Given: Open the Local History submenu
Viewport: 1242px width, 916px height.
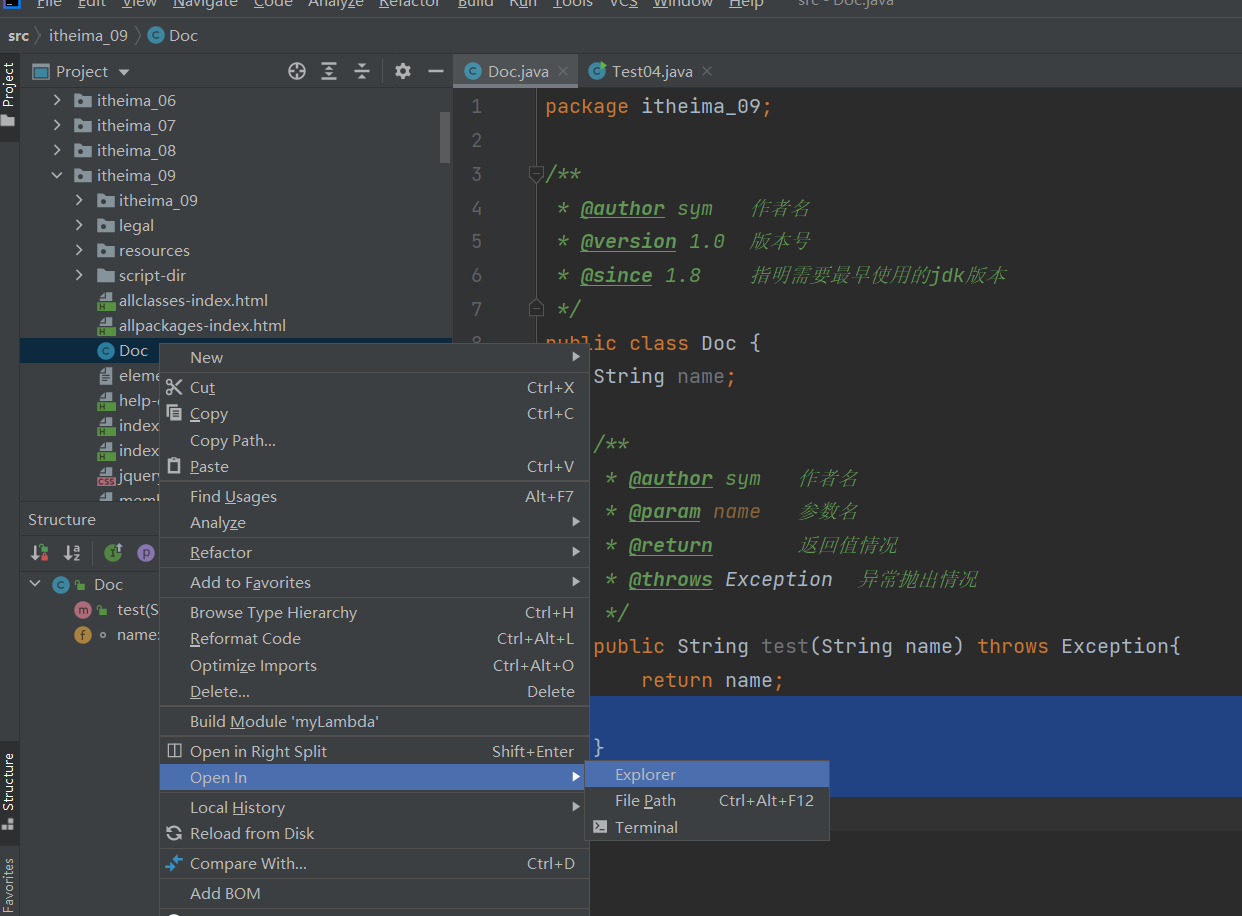Looking at the screenshot, I should pos(374,807).
